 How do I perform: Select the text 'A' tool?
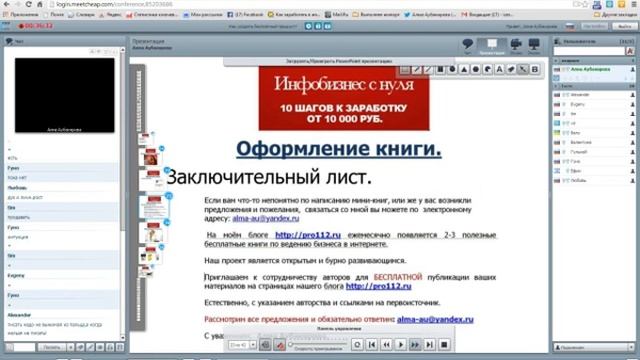coord(500,70)
